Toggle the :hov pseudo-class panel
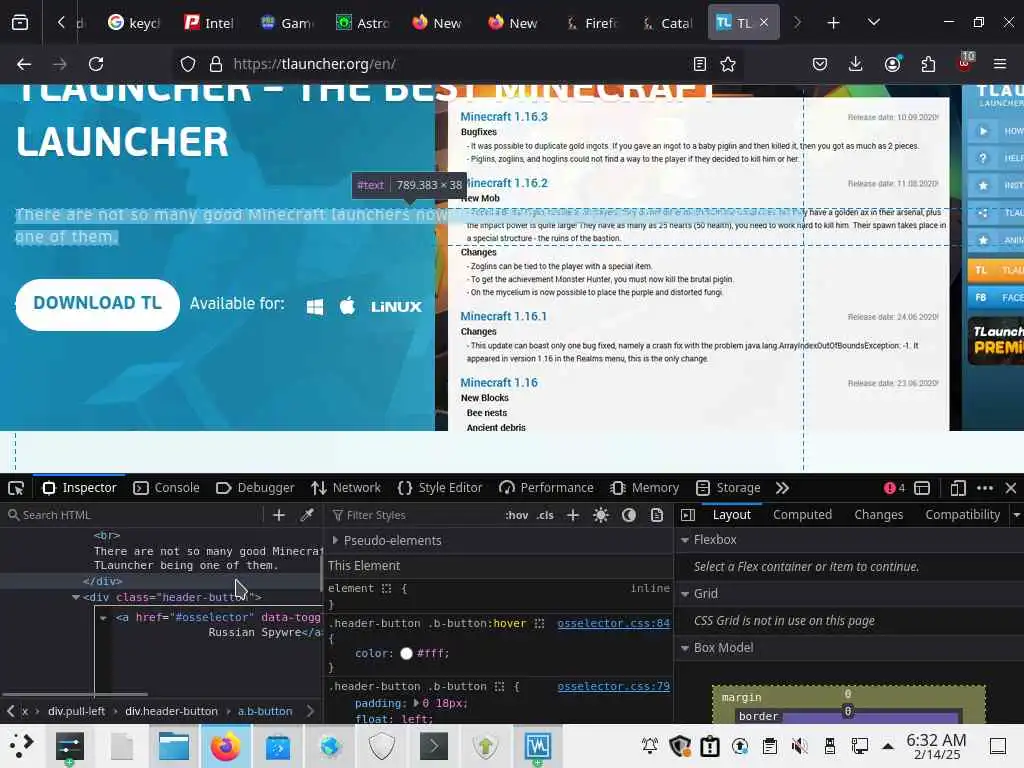Image resolution: width=1024 pixels, height=768 pixels. coord(517,515)
